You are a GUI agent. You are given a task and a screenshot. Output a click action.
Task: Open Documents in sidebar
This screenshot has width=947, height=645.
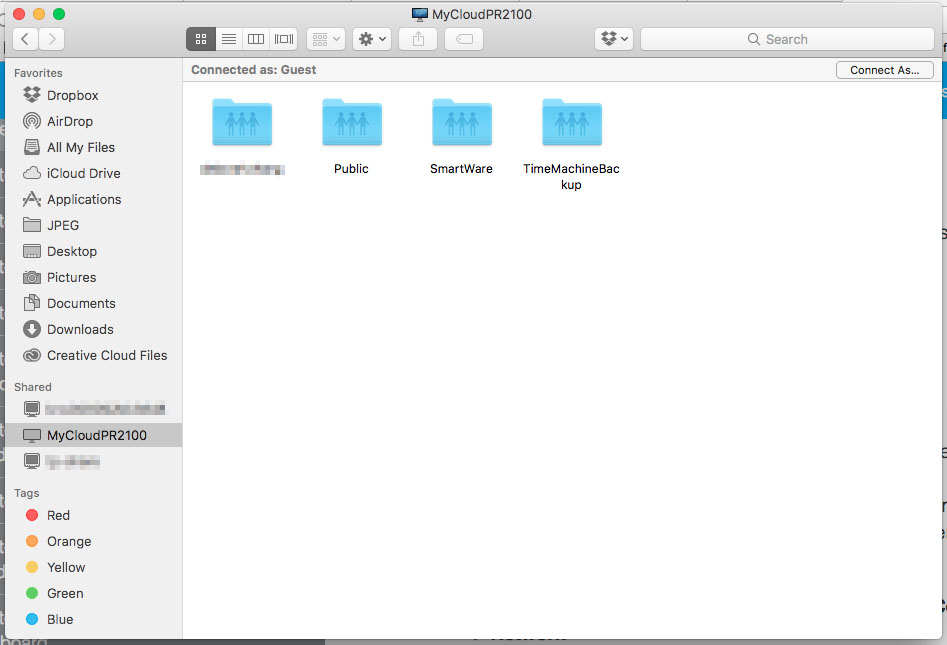pyautogui.click(x=93, y=303)
